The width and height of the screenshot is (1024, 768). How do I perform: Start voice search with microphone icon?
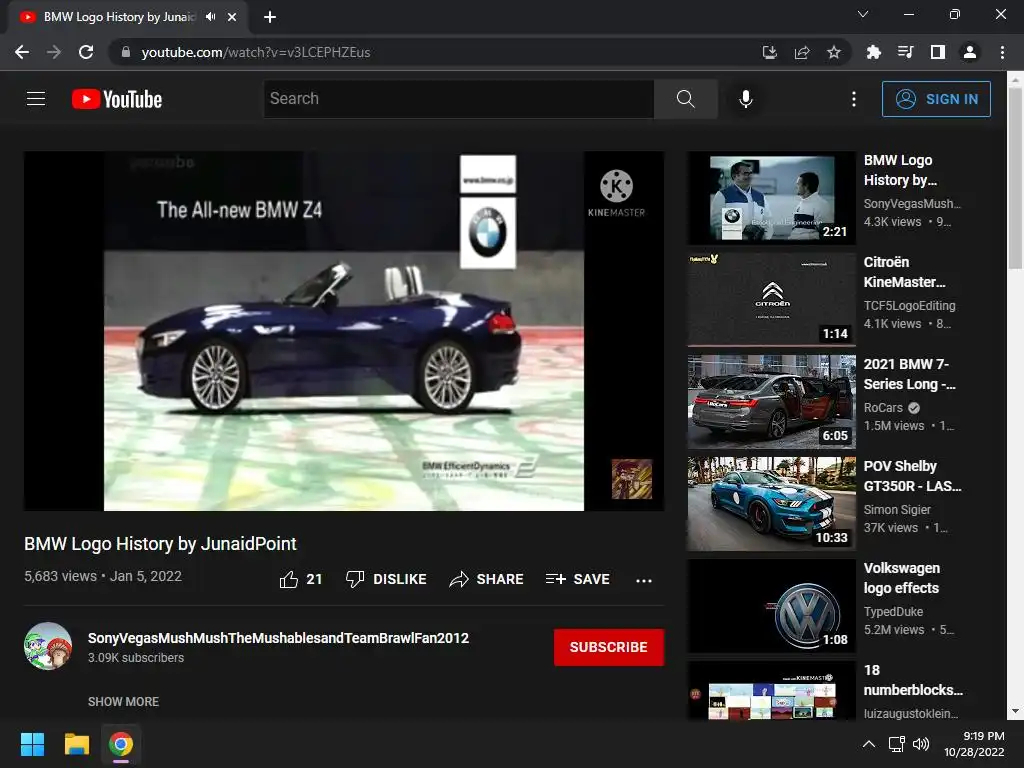point(746,99)
